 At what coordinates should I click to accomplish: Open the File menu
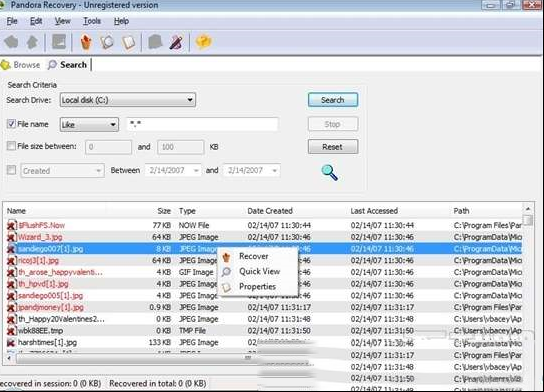12,21
